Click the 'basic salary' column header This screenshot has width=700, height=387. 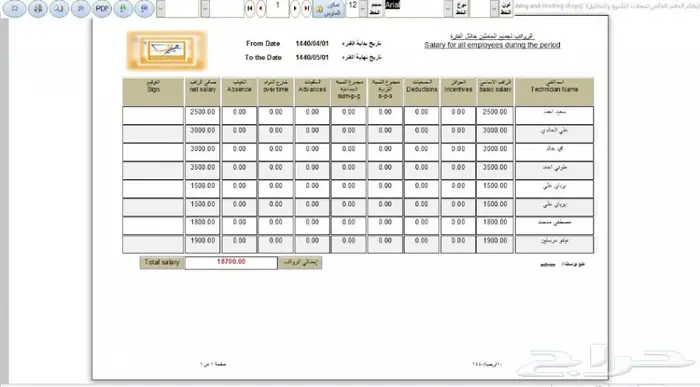495,92
